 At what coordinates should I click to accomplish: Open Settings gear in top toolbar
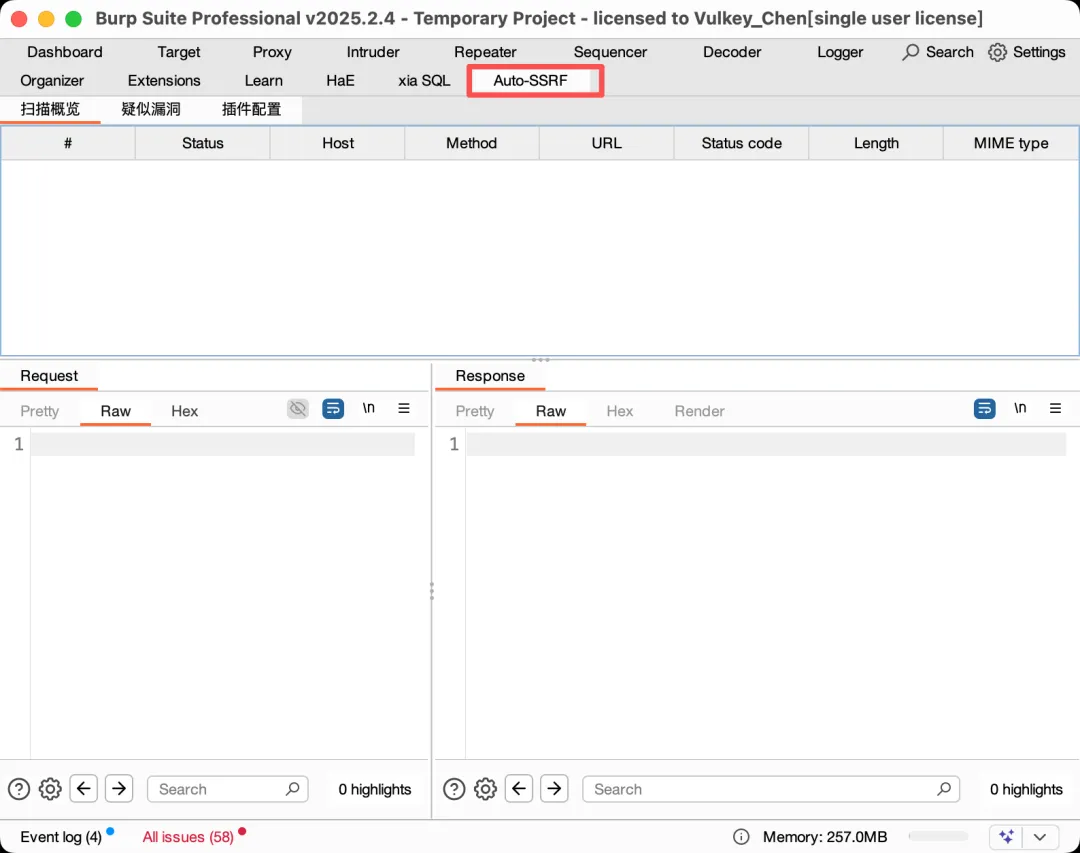click(997, 52)
